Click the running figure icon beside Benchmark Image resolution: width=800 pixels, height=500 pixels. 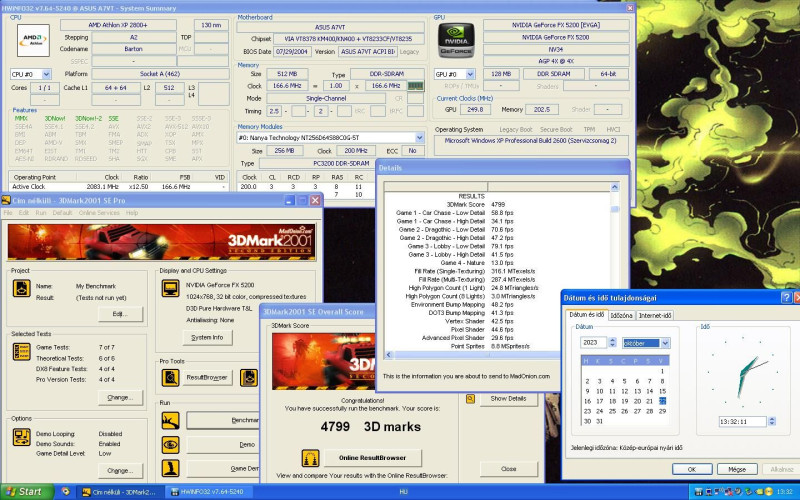(170, 420)
